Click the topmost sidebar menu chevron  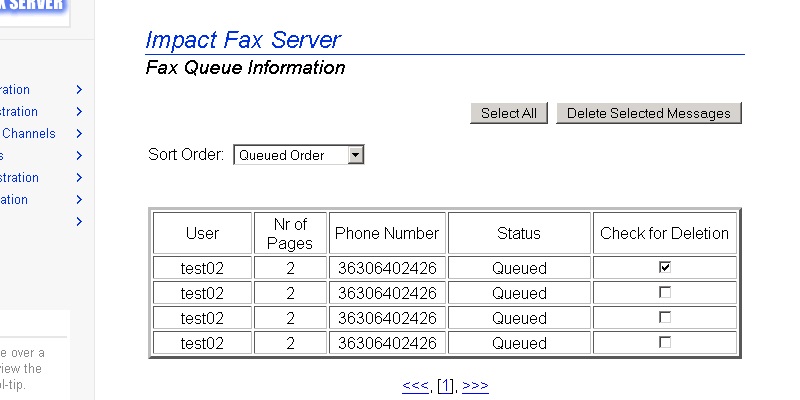click(x=79, y=90)
